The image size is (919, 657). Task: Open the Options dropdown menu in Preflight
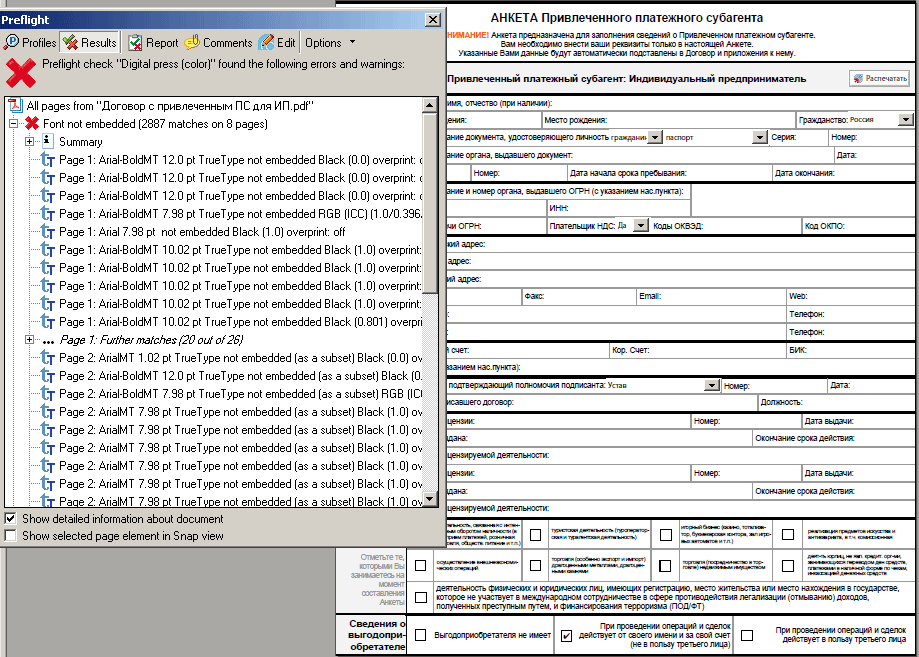point(330,43)
